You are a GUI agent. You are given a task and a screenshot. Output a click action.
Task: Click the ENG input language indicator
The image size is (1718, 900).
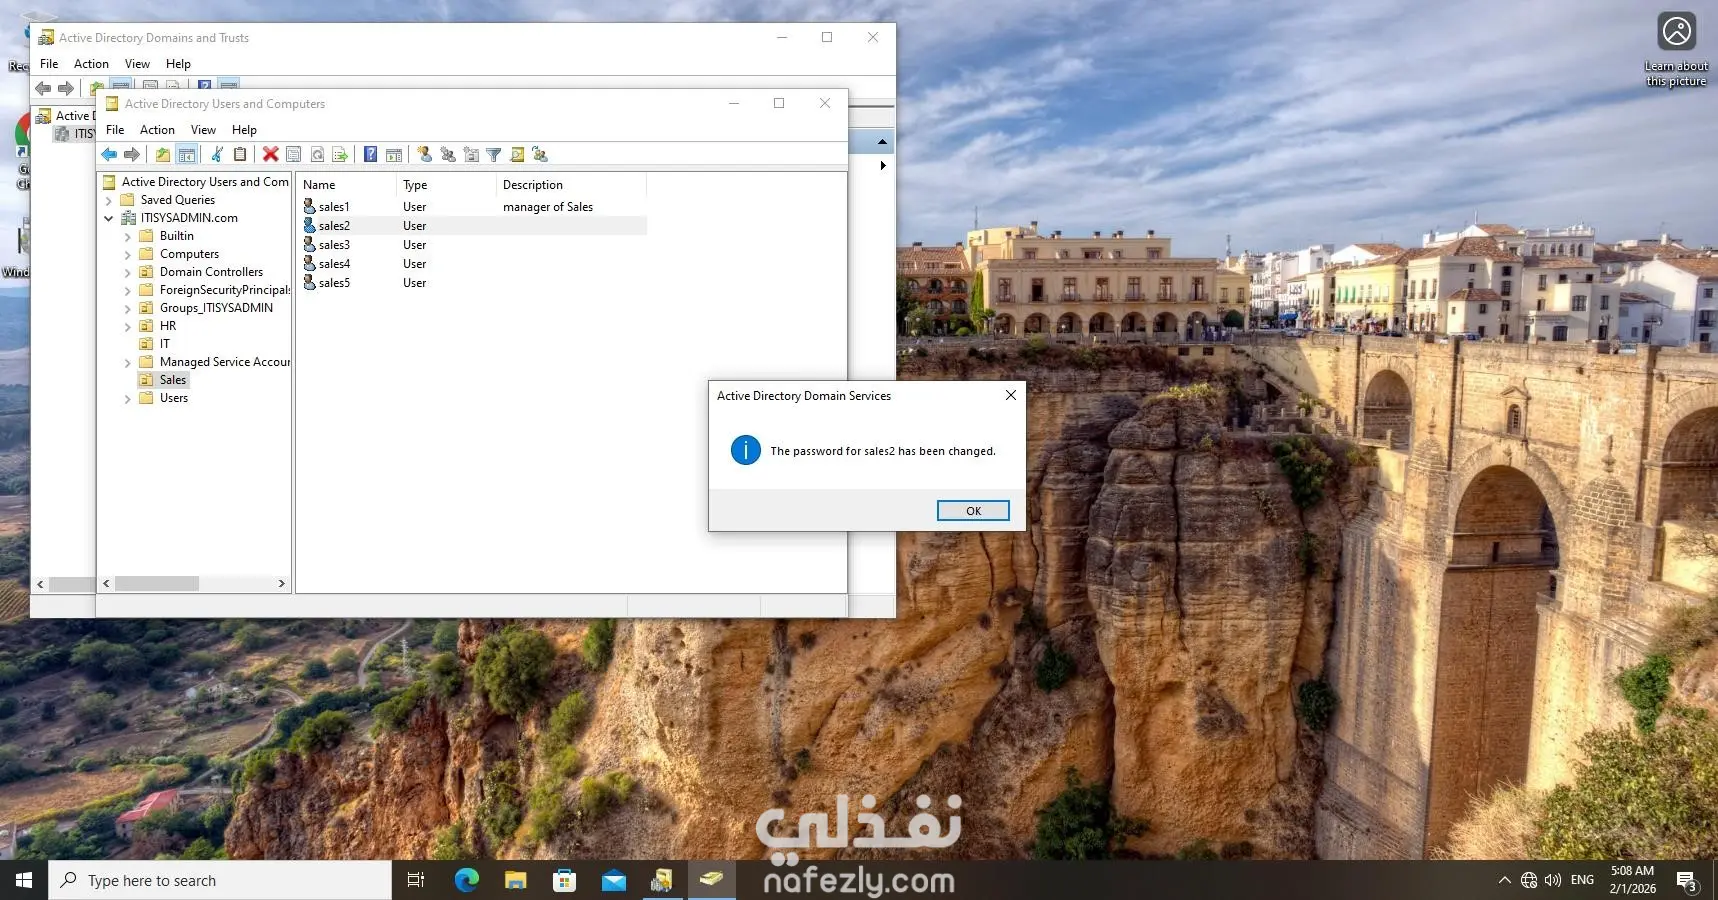click(1582, 880)
